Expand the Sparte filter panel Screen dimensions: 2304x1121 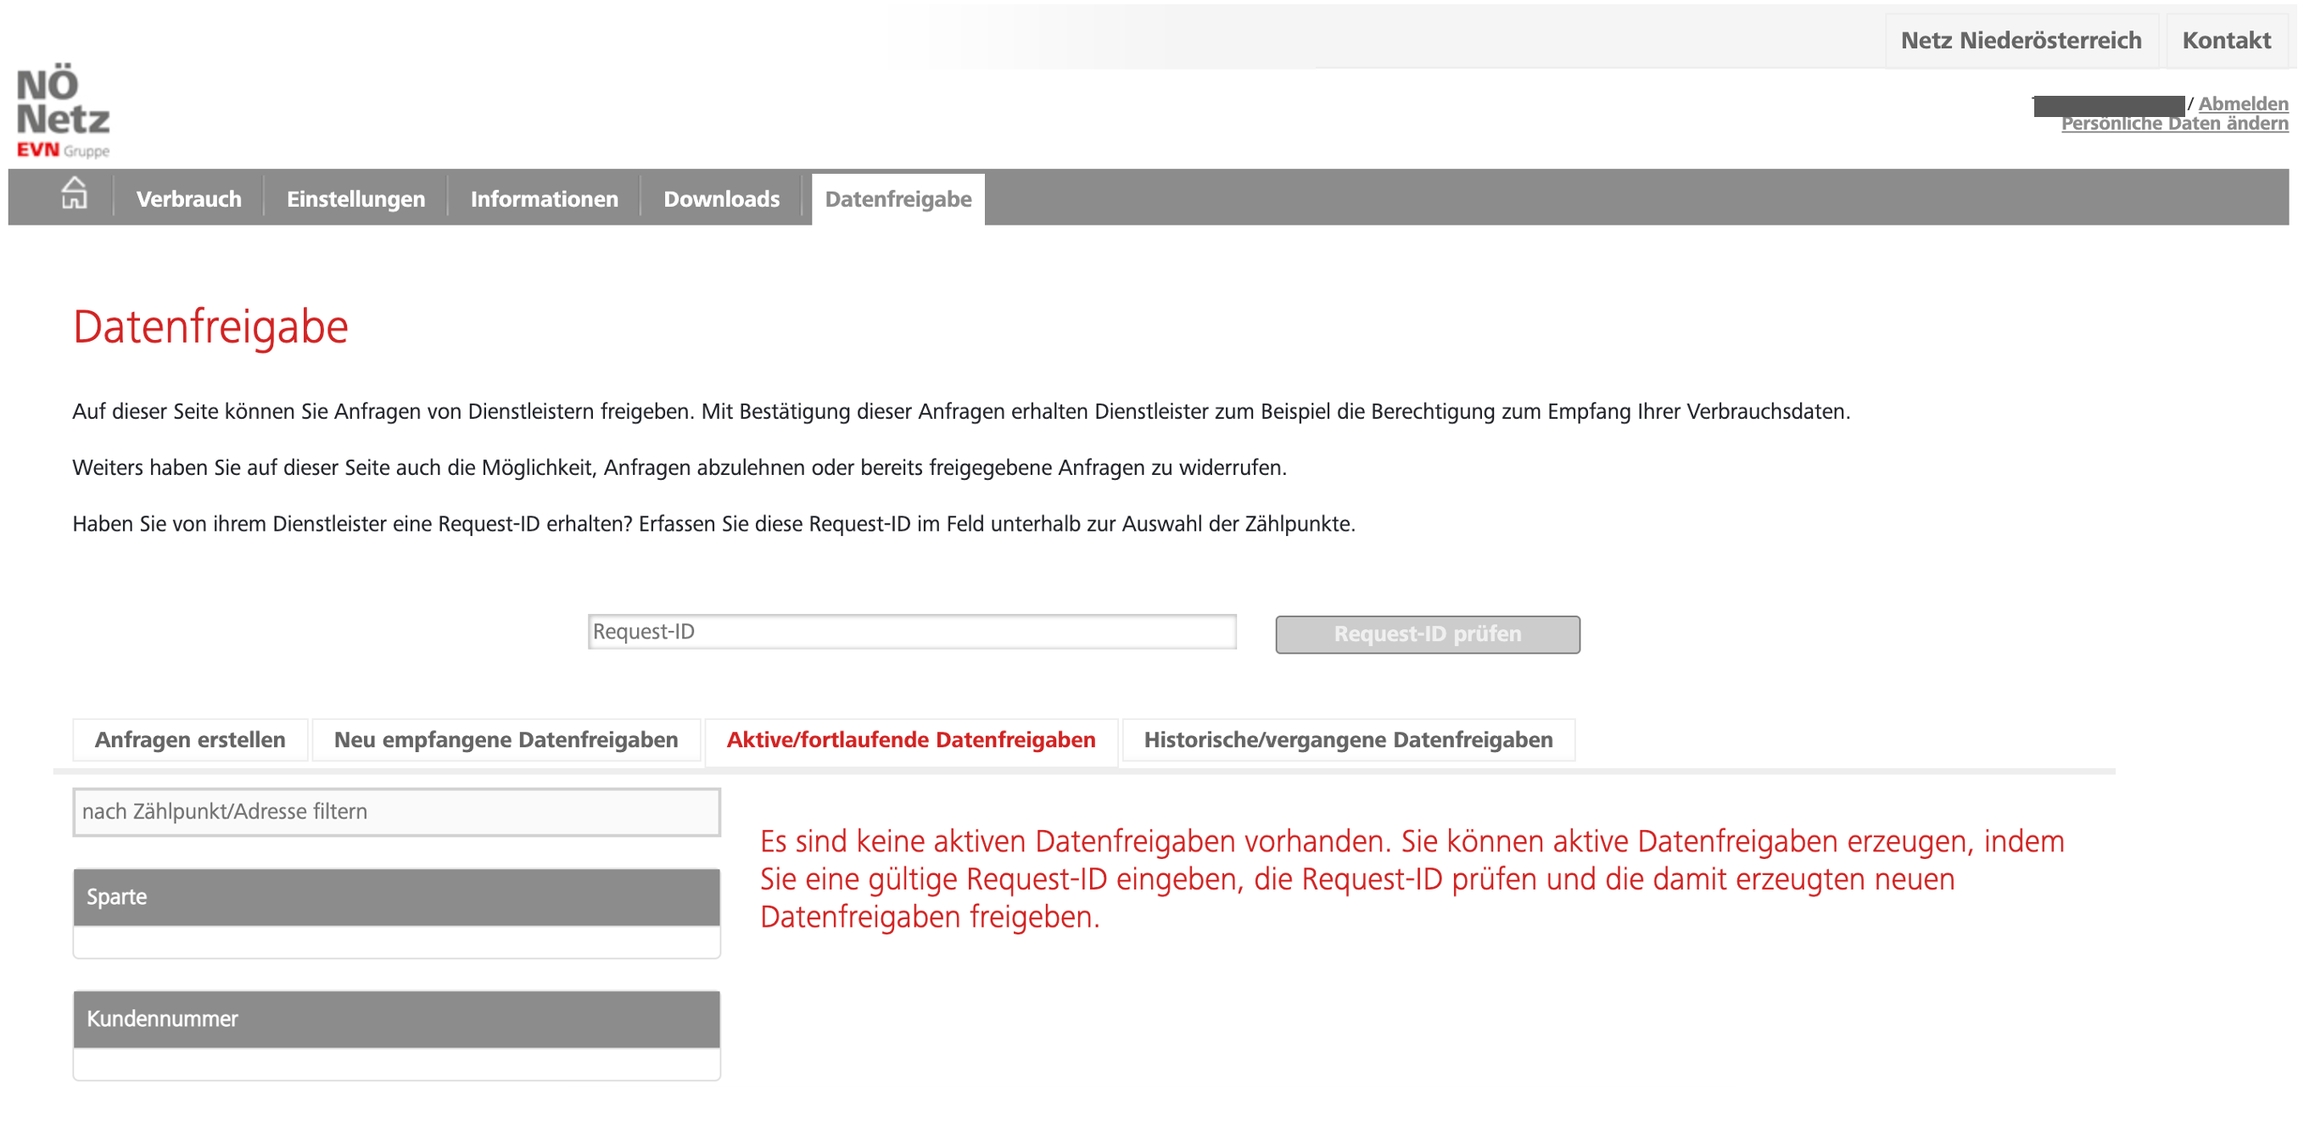pos(396,897)
